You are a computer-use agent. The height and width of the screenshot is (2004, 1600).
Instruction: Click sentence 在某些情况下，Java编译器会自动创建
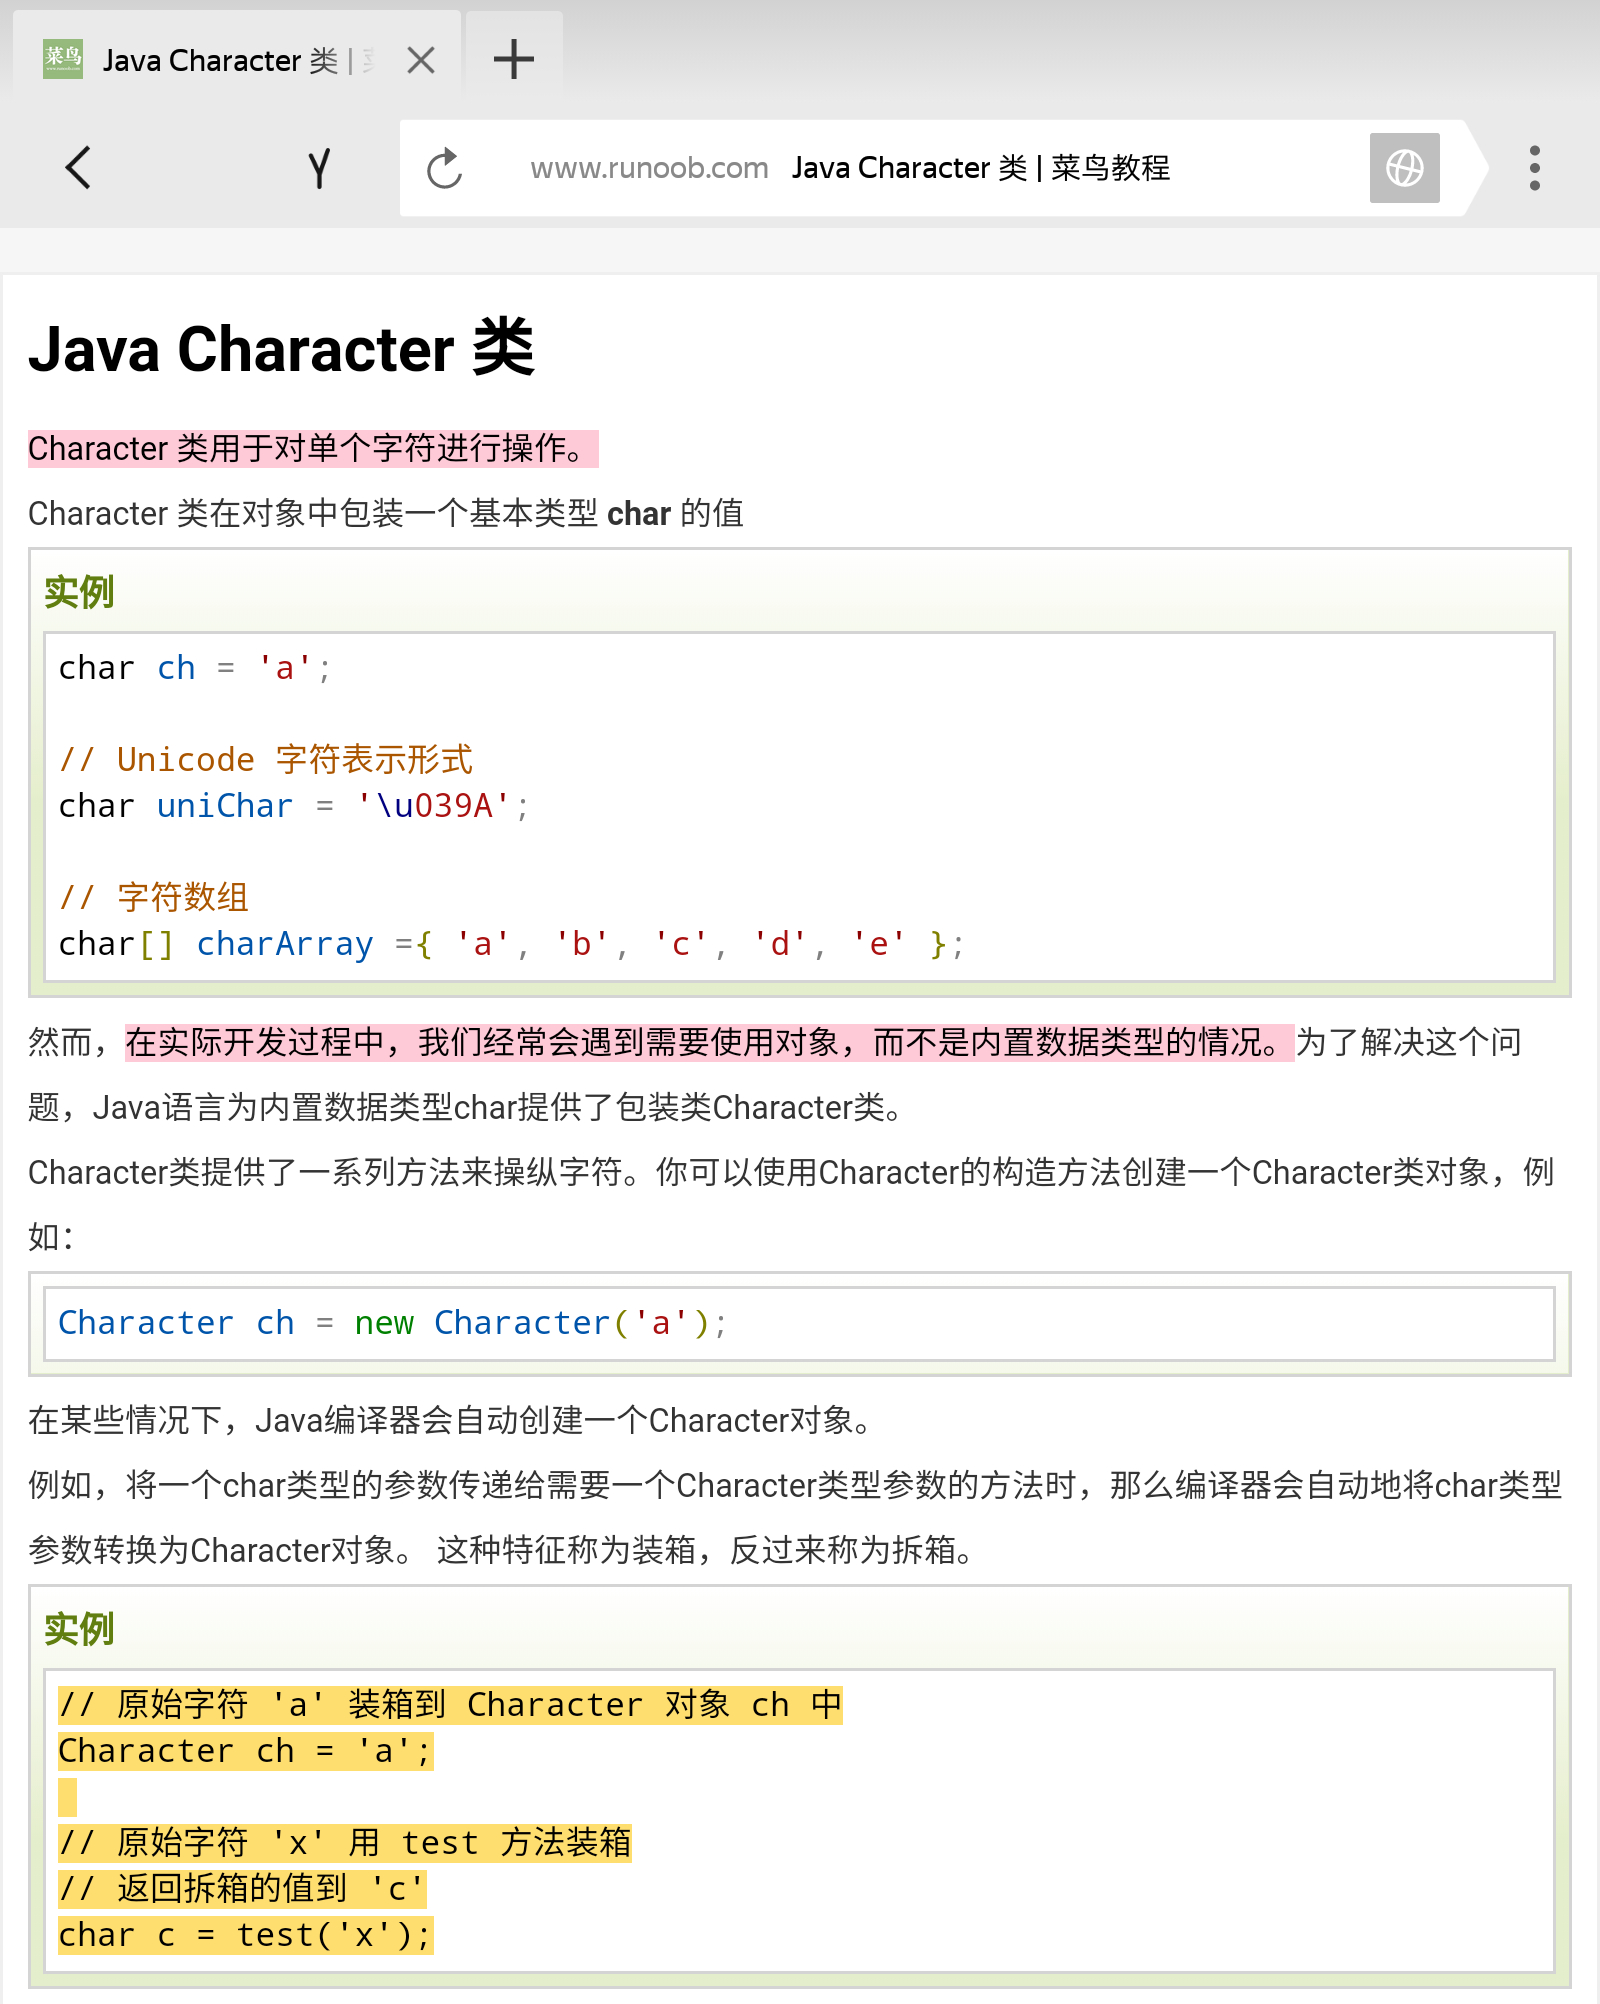(450, 1420)
